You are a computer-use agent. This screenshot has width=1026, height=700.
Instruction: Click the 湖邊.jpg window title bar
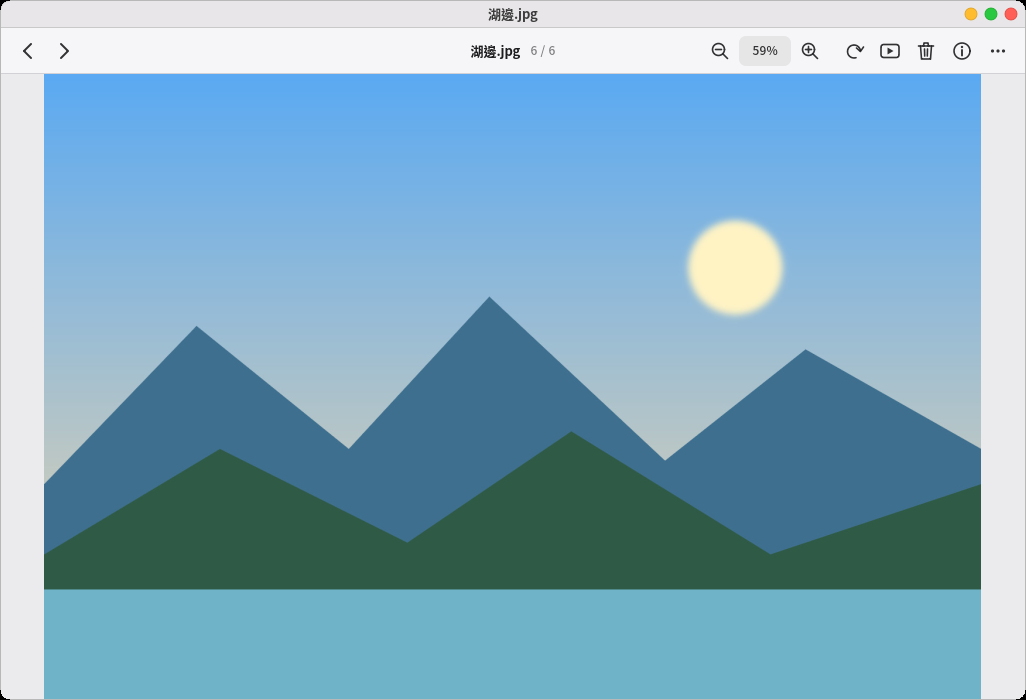tap(513, 14)
